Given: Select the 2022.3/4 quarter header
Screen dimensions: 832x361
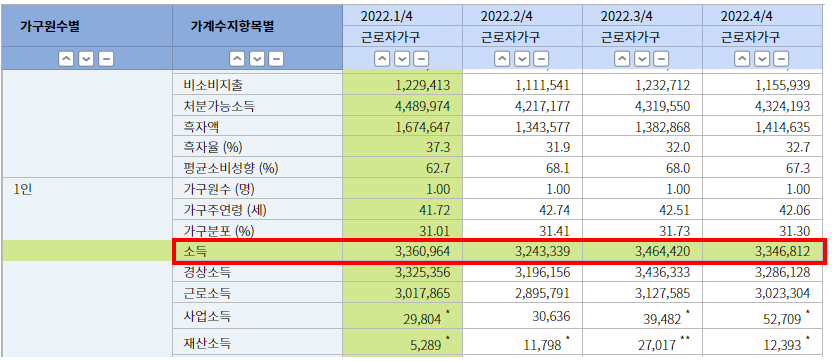Looking at the screenshot, I should point(626,16).
